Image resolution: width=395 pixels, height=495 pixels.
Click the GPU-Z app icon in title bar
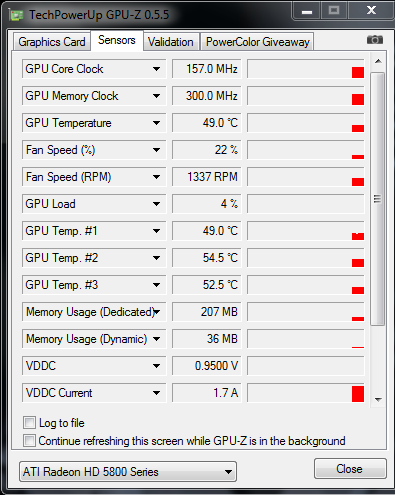16,15
